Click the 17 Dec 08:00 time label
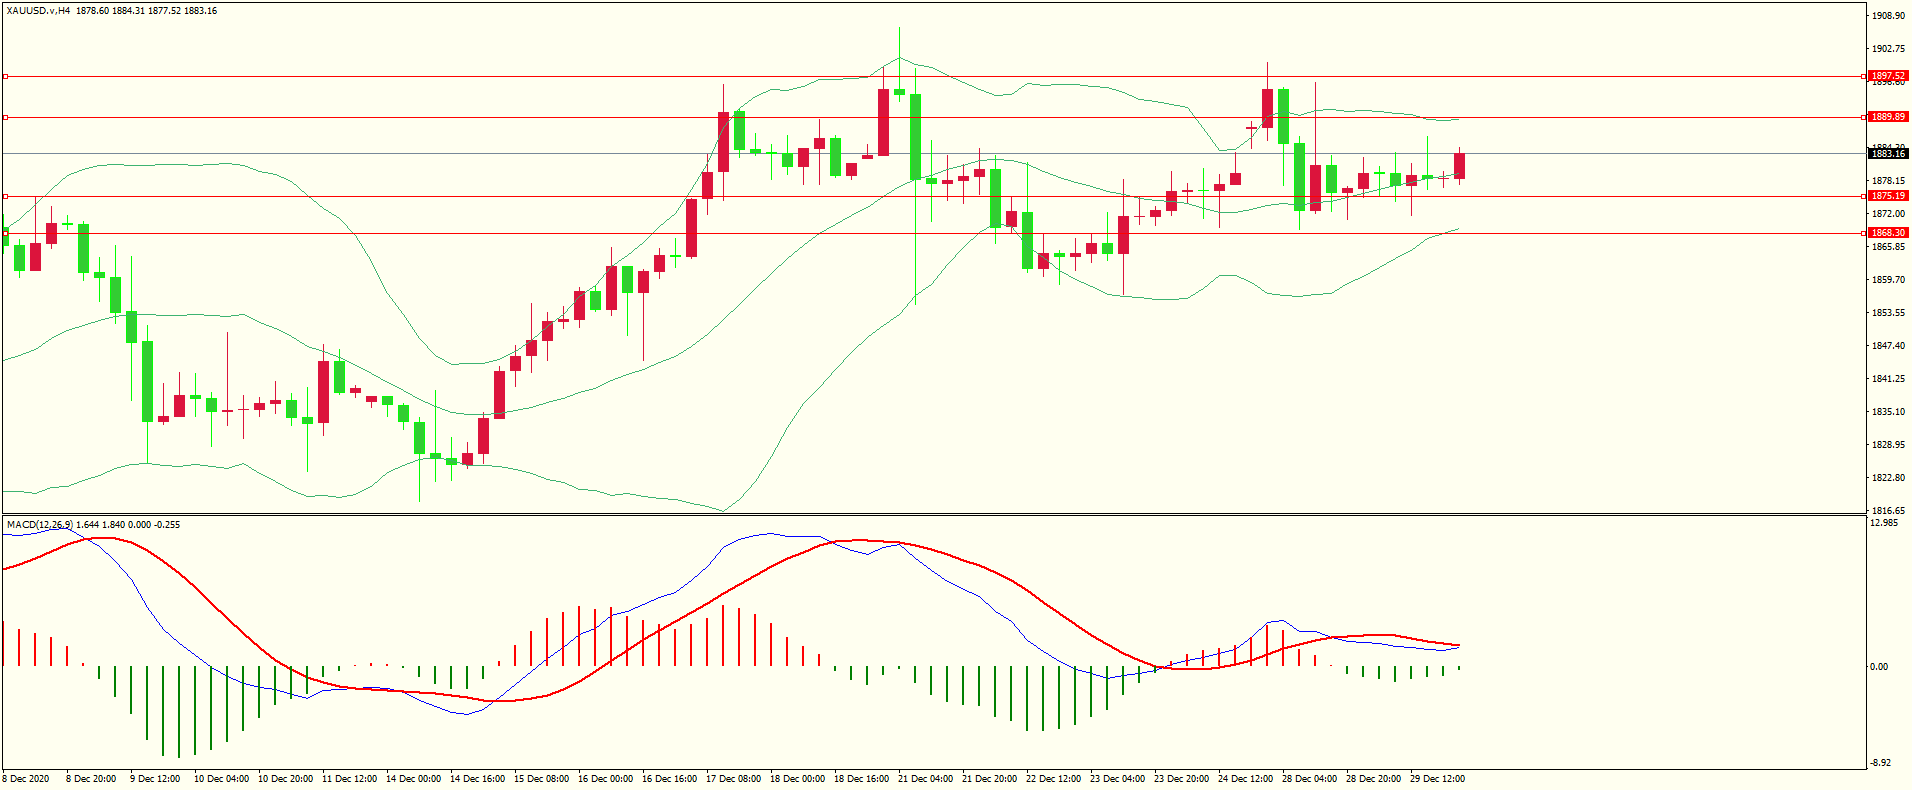This screenshot has height=790, width=1912. click(x=733, y=779)
